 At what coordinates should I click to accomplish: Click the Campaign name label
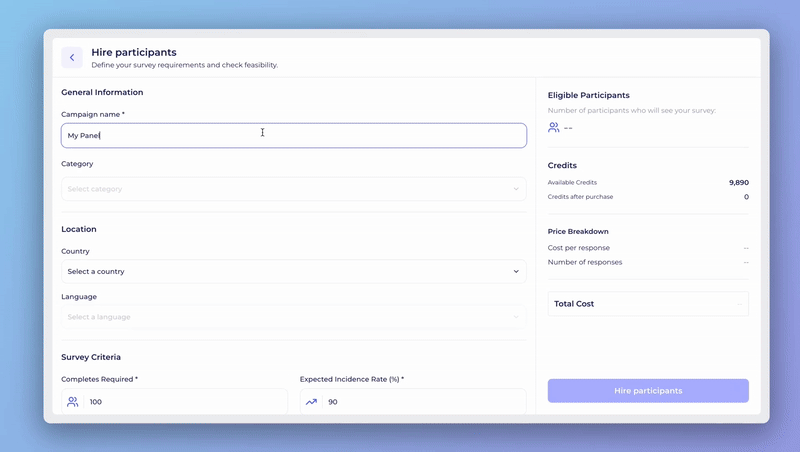coord(93,114)
